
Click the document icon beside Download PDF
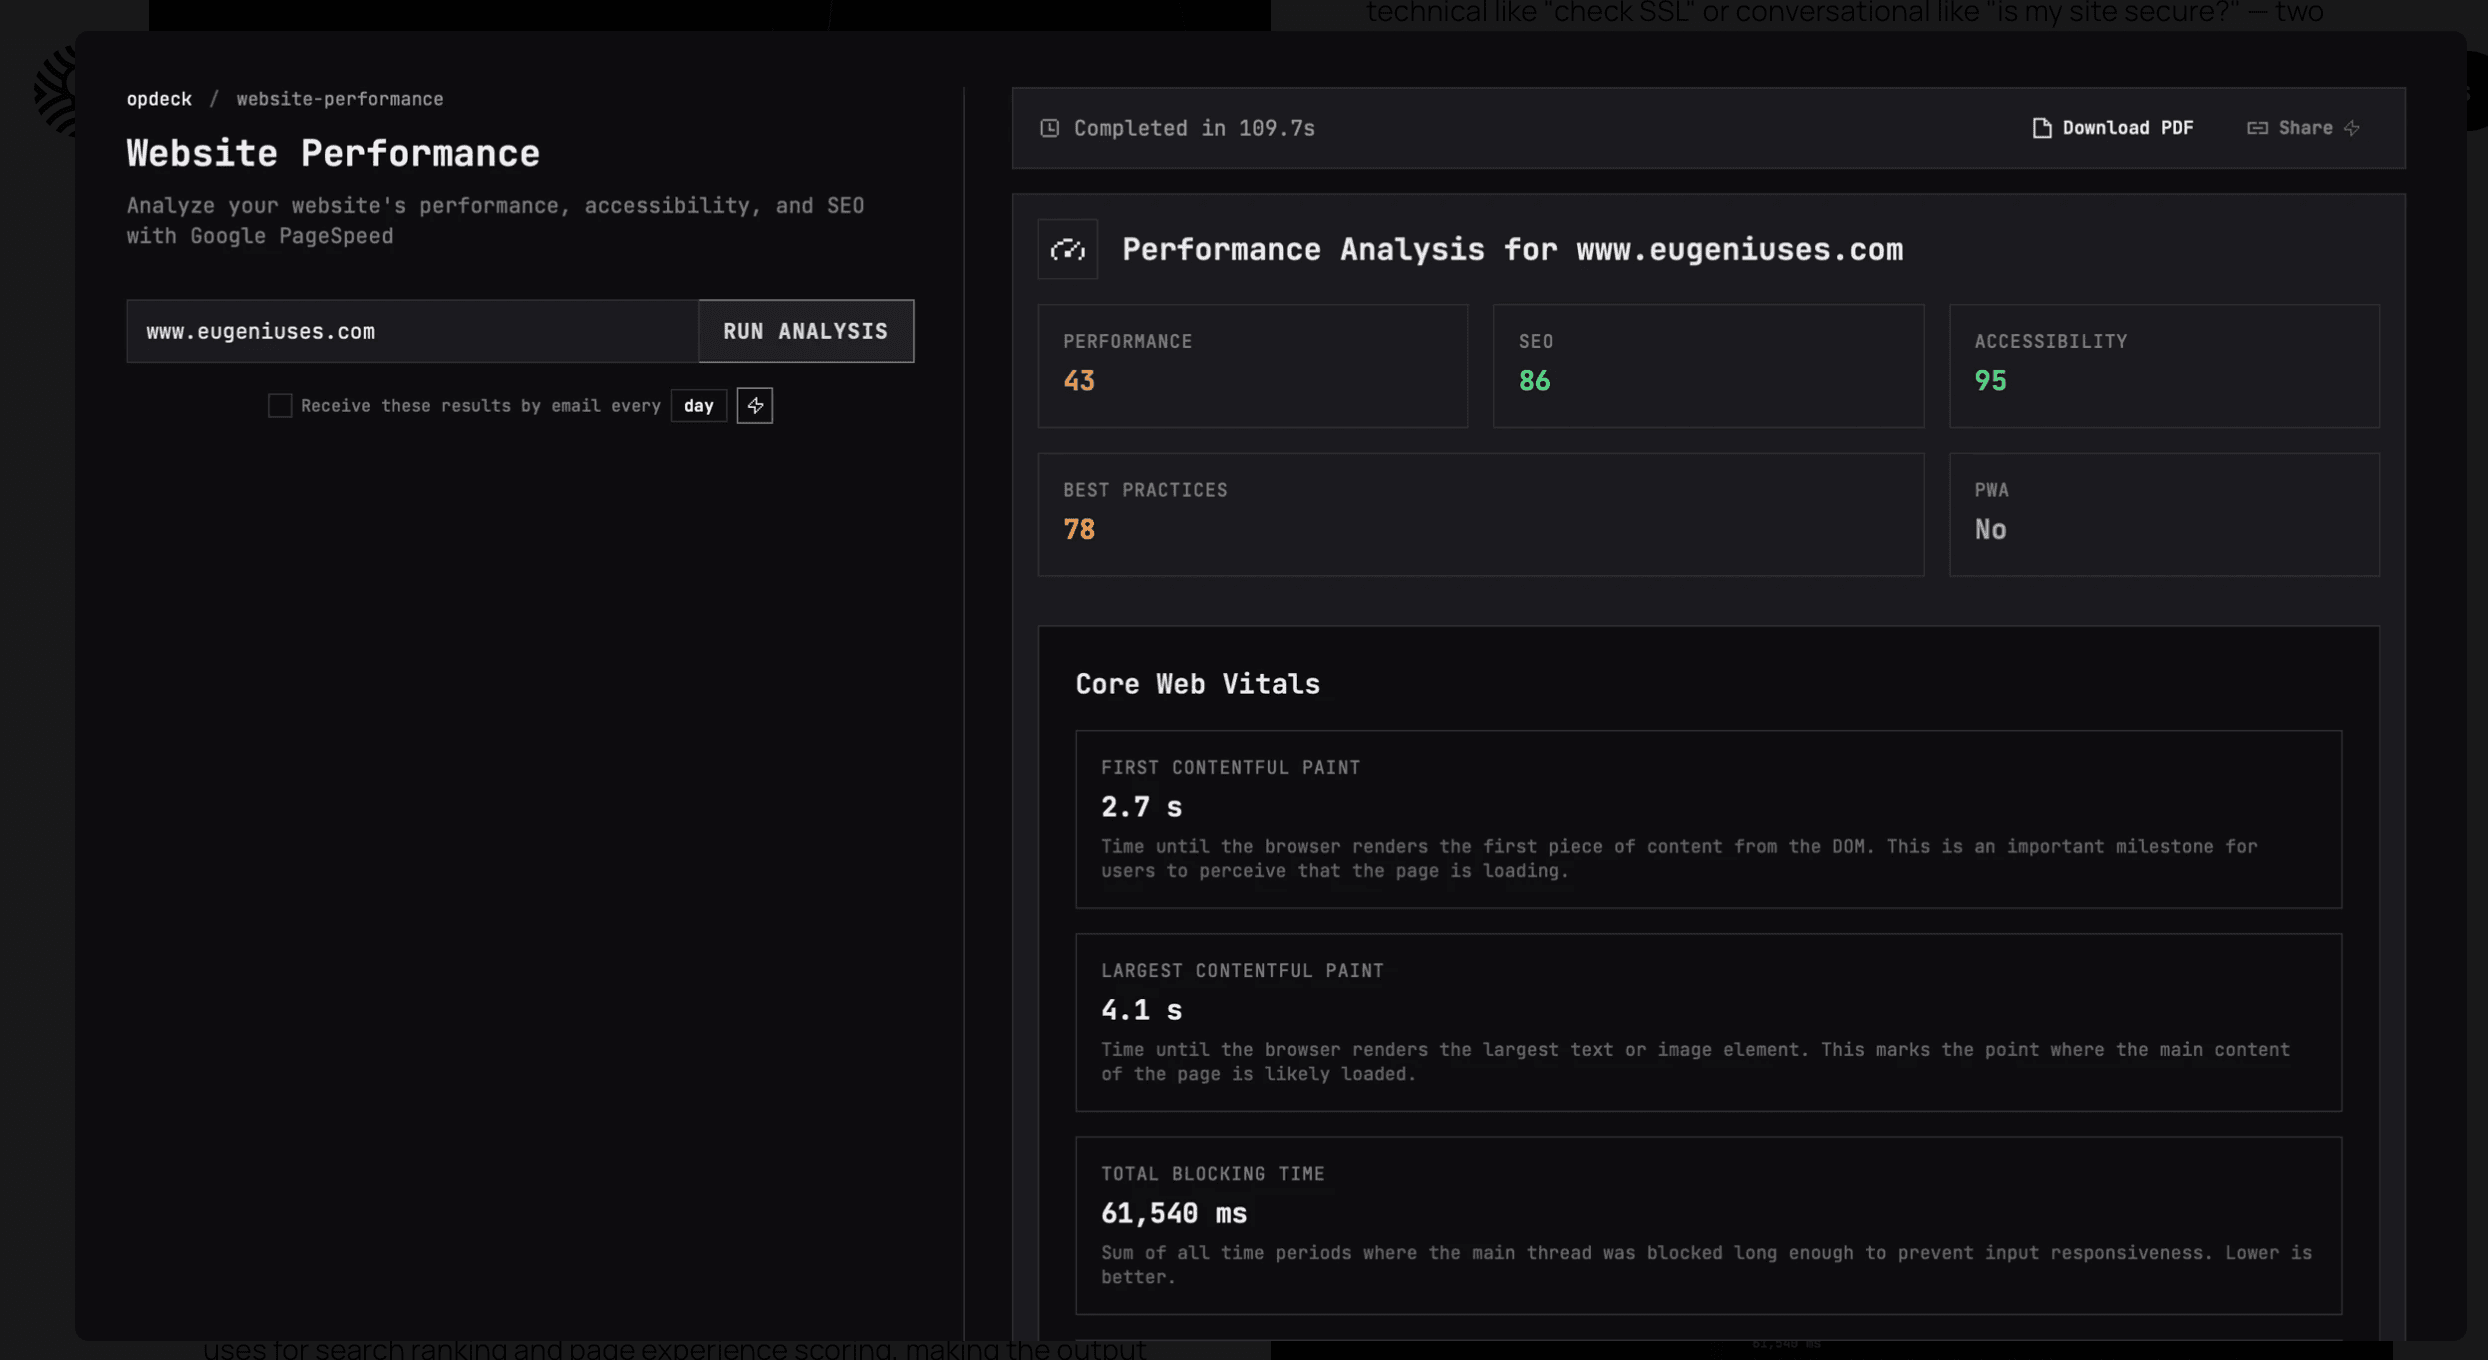2040,128
